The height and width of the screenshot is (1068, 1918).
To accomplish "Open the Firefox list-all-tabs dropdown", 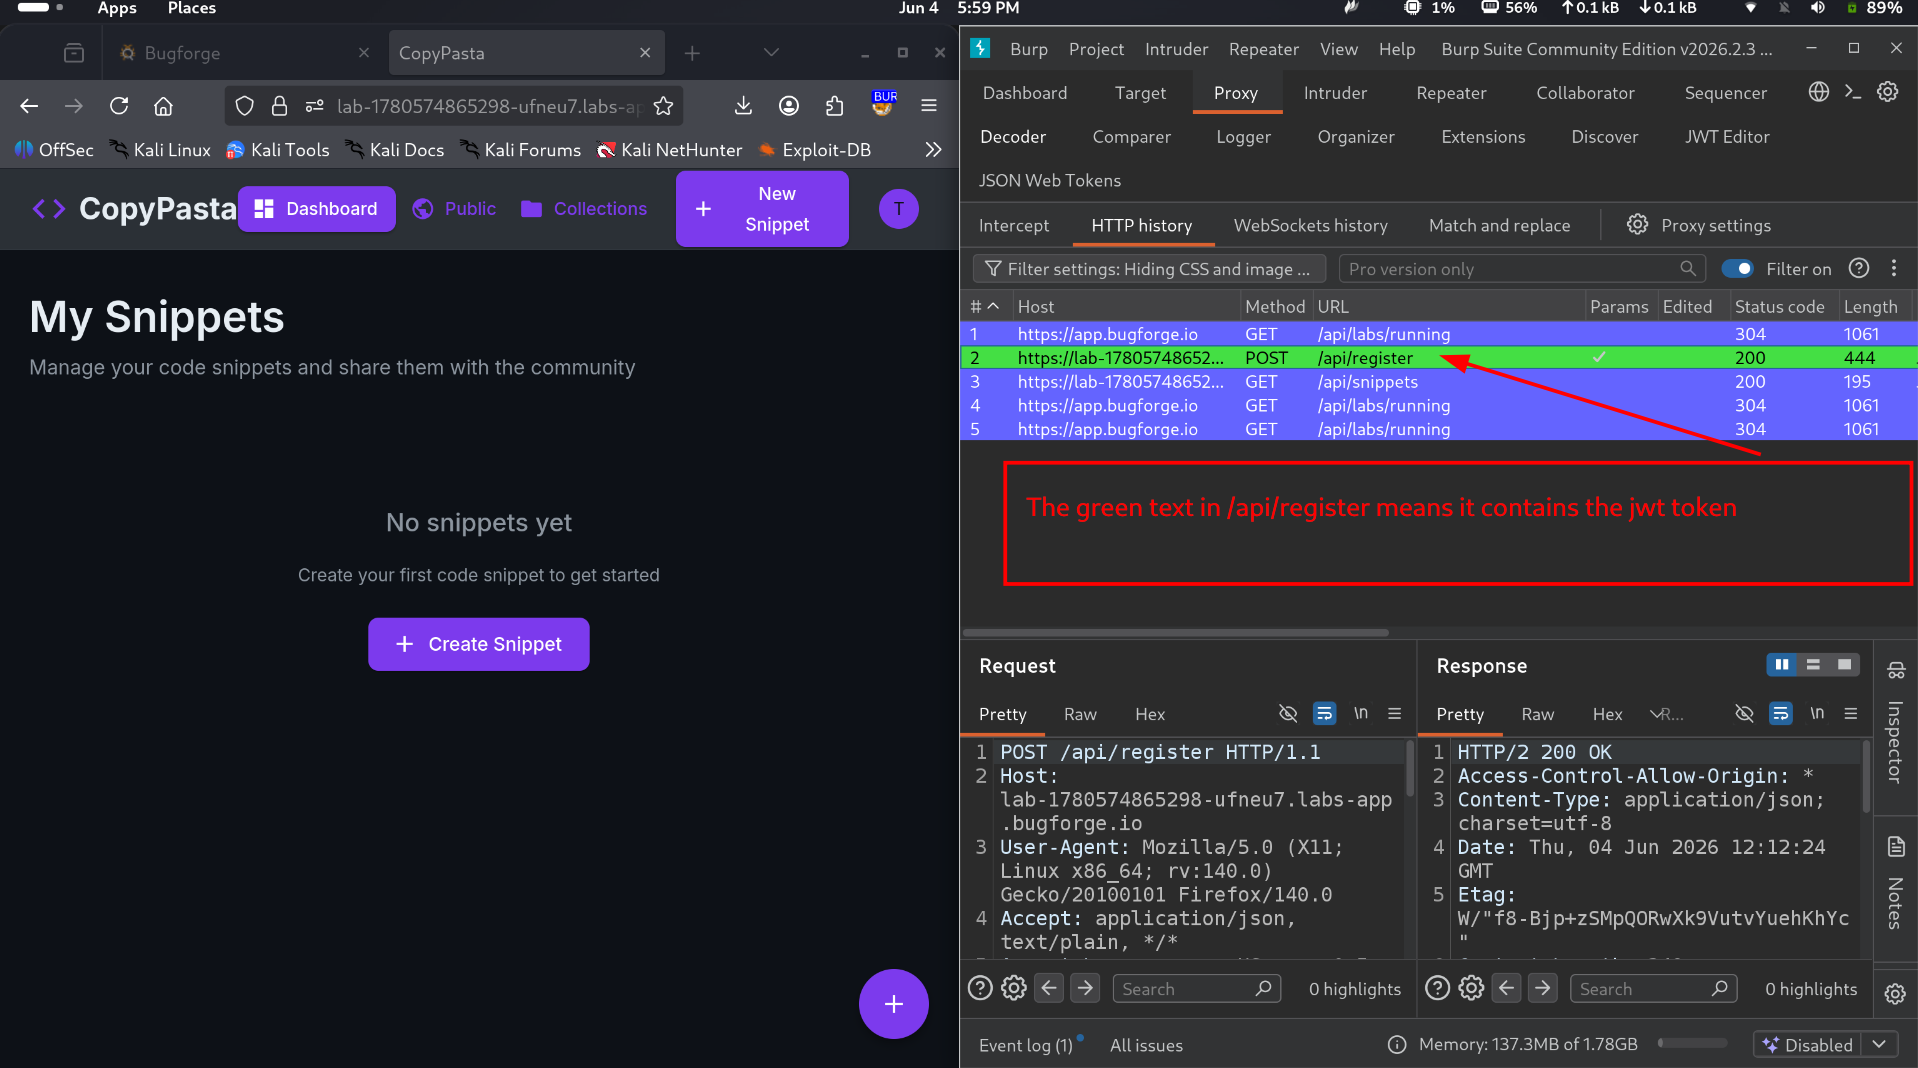I will tap(770, 53).
